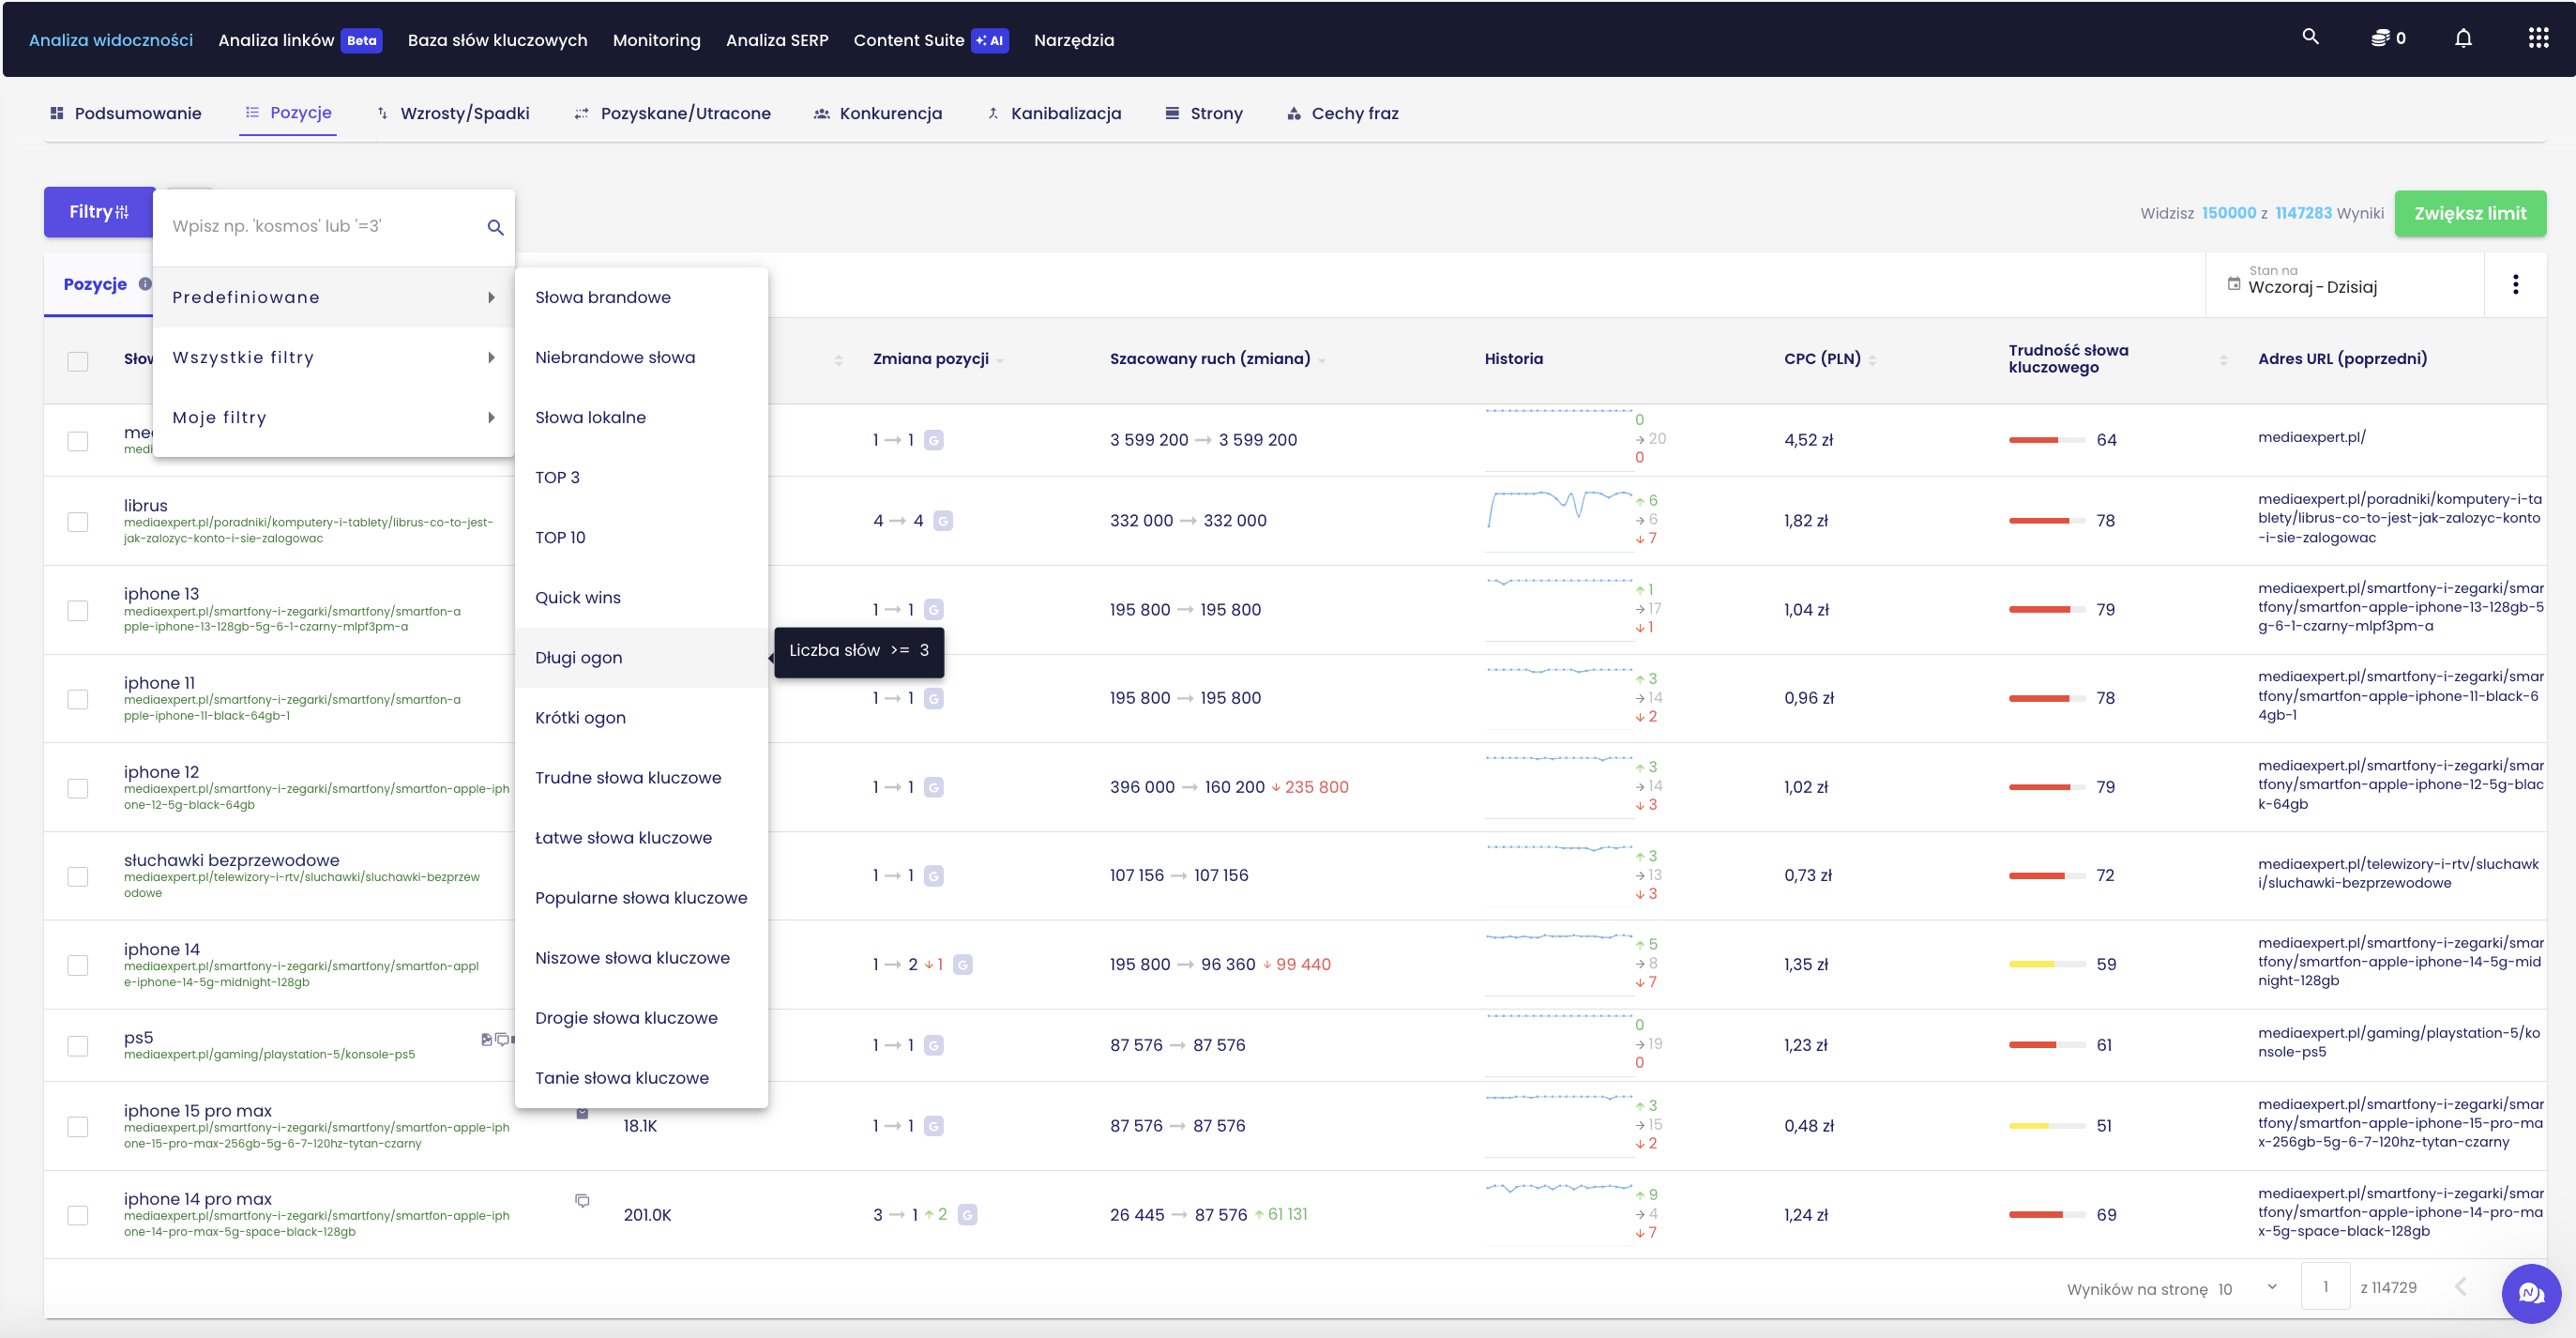Click the SERP feature icons in ps5 row
This screenshot has height=1338, width=2576.
click(x=497, y=1040)
